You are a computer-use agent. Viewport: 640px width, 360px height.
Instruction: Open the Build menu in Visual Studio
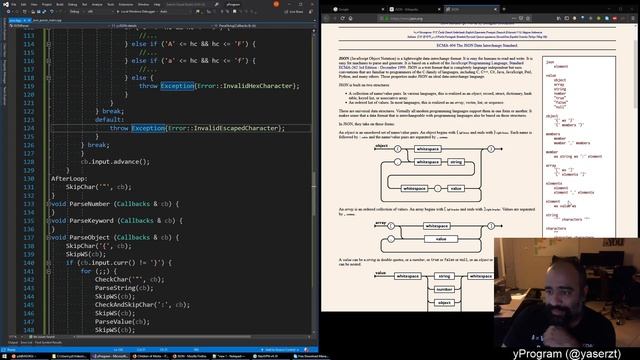(x=60, y=4)
